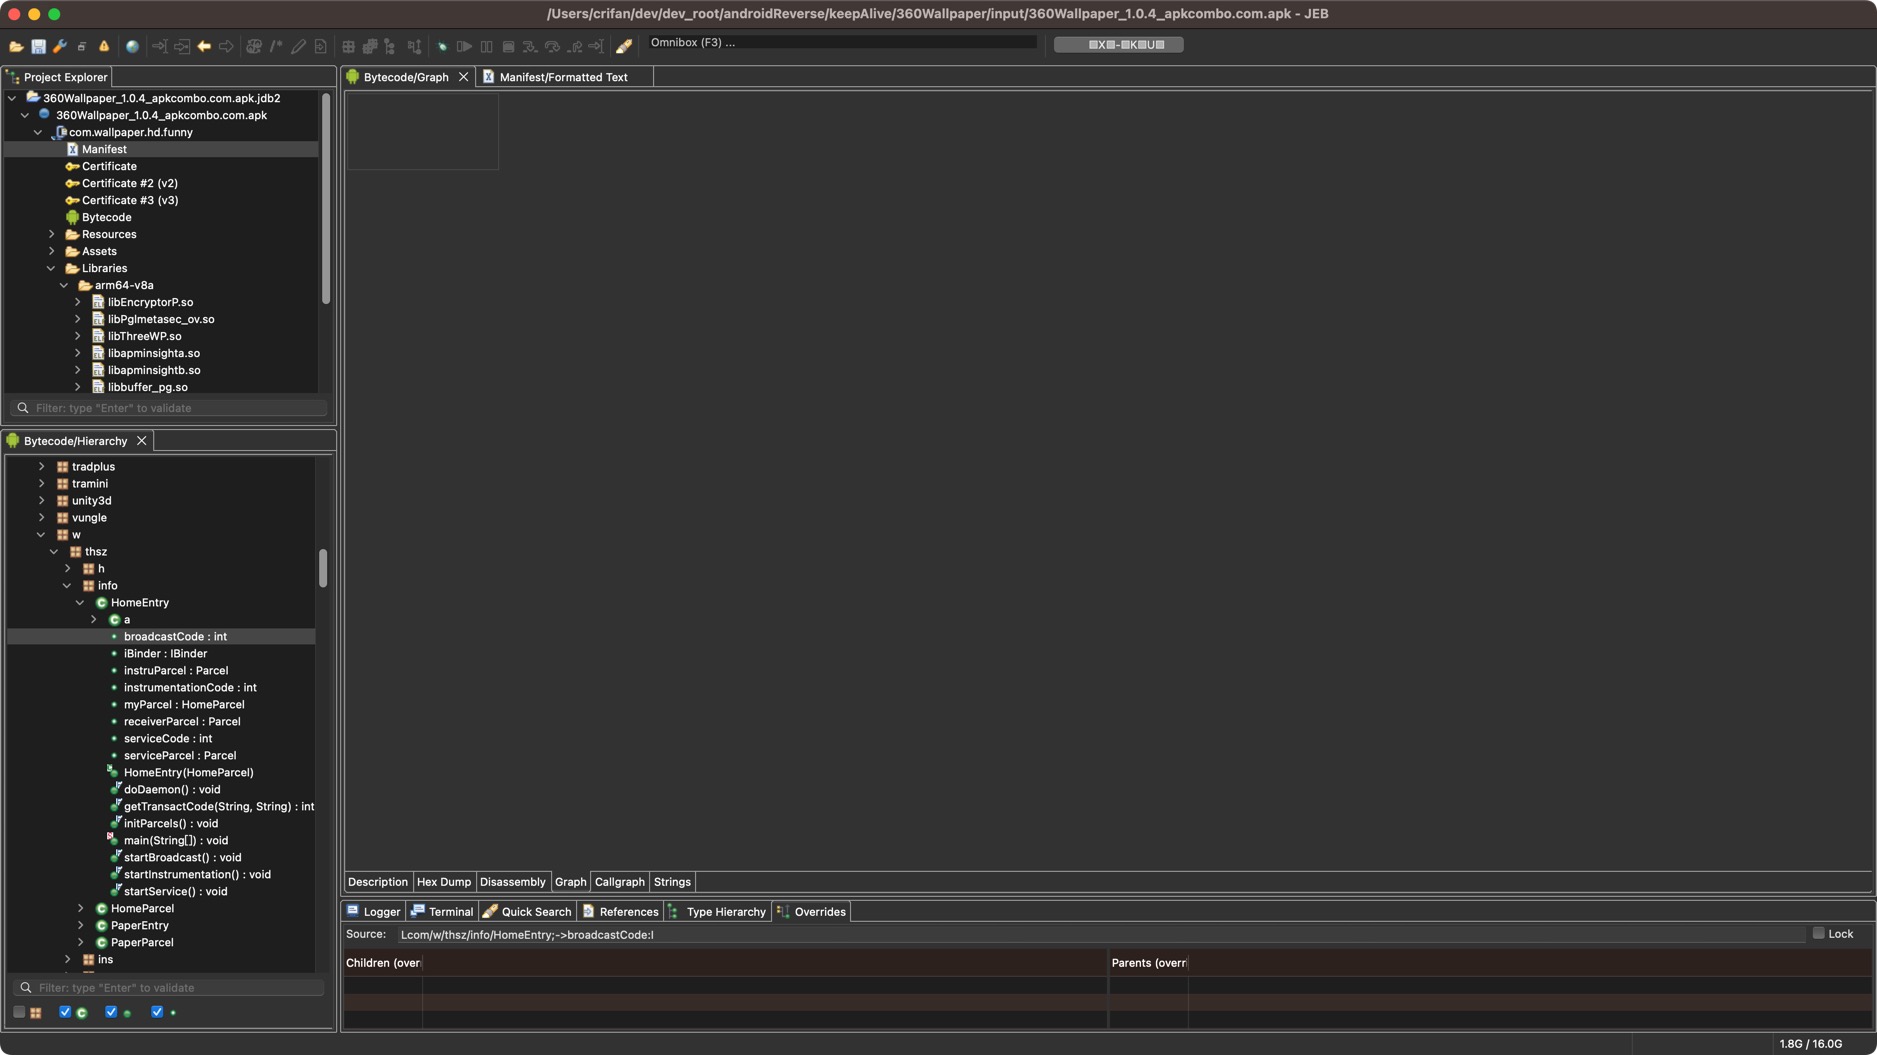Expand the Assets folder

pos(52,251)
